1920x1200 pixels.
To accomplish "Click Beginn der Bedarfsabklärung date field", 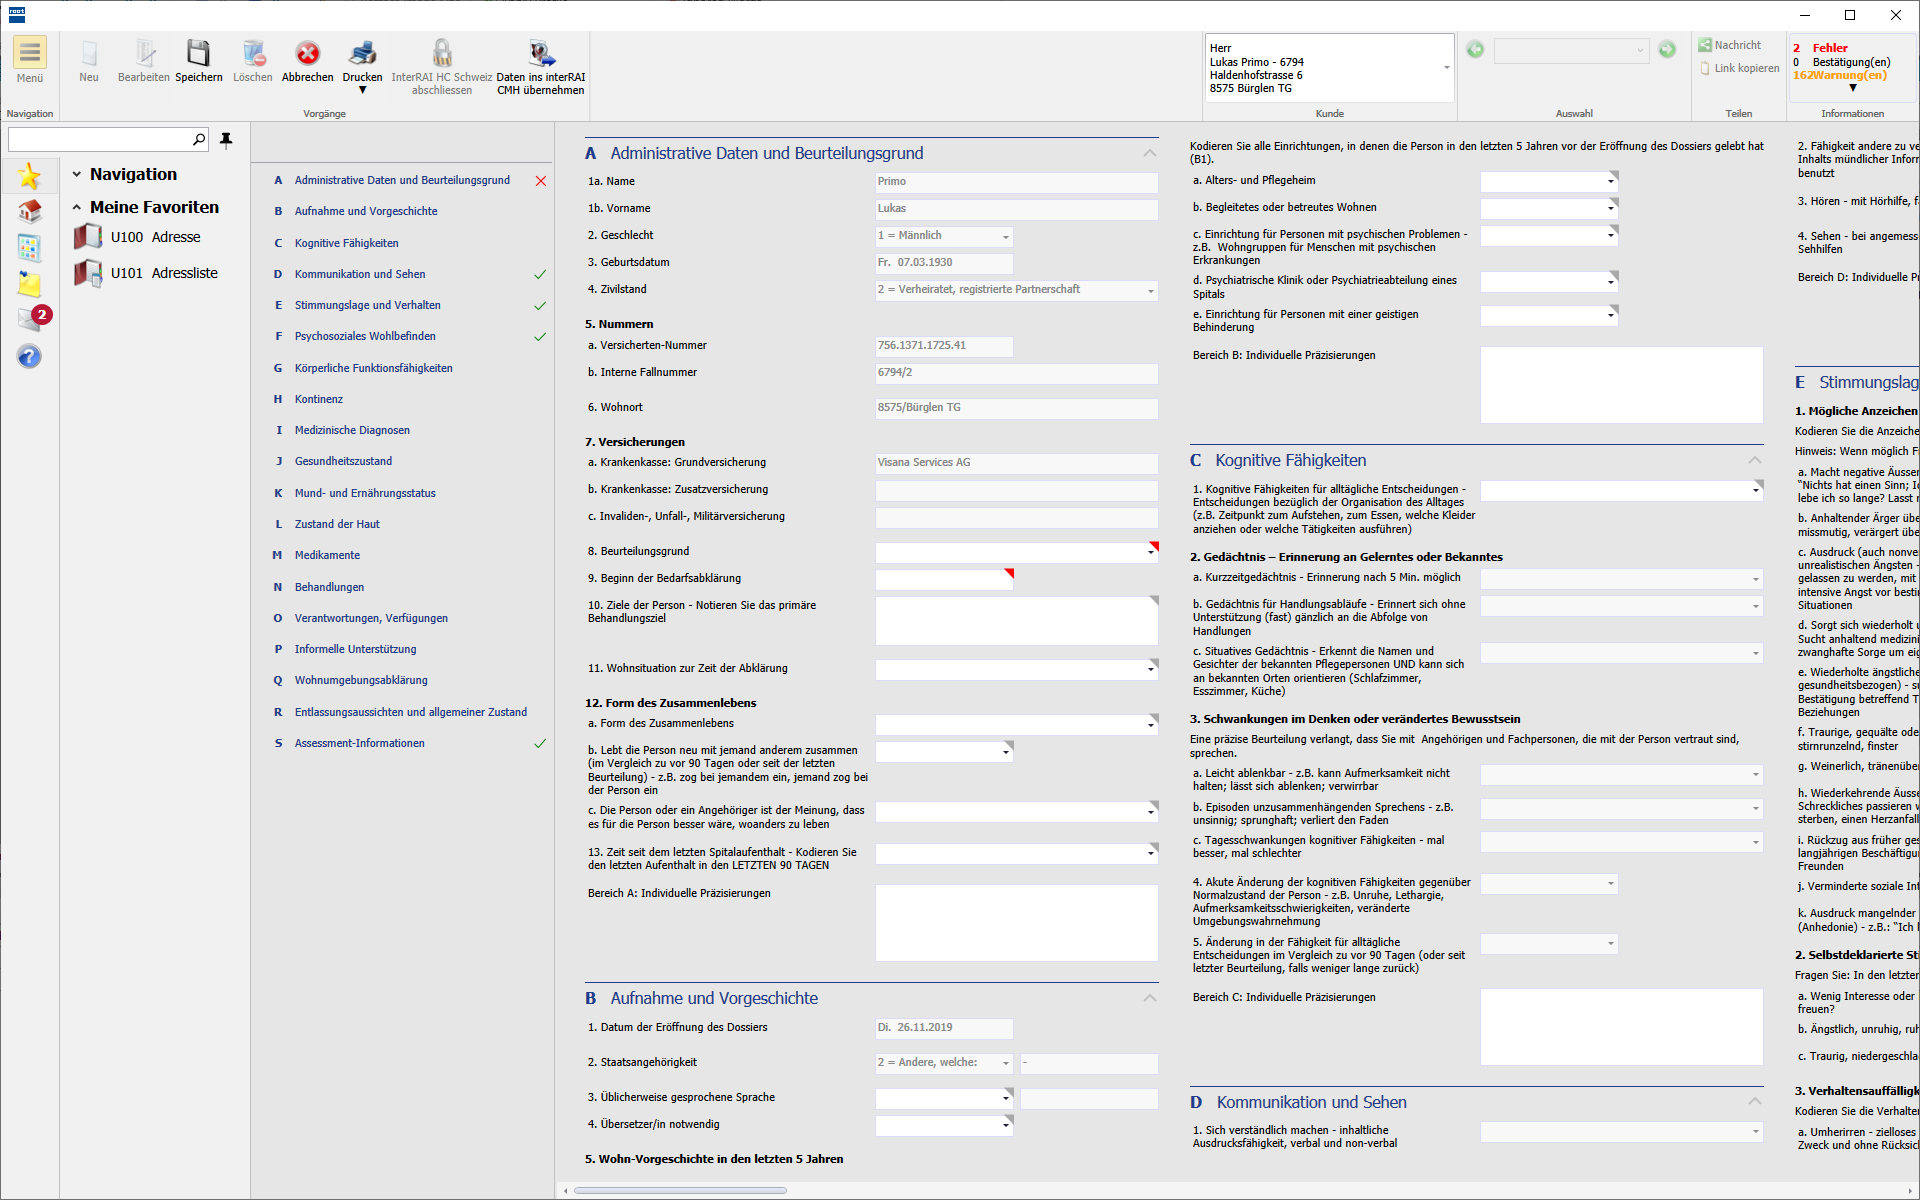I will (944, 579).
